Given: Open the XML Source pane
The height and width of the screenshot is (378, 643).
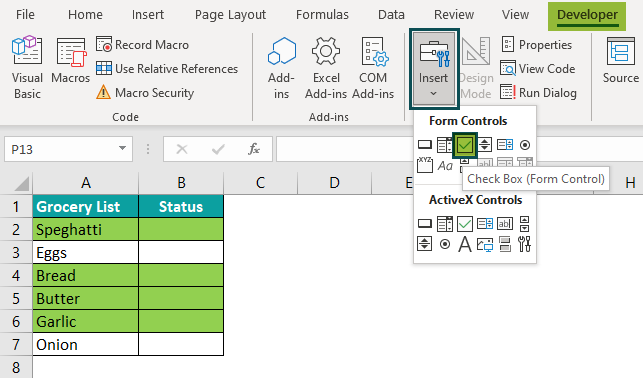Looking at the screenshot, I should pos(620,61).
